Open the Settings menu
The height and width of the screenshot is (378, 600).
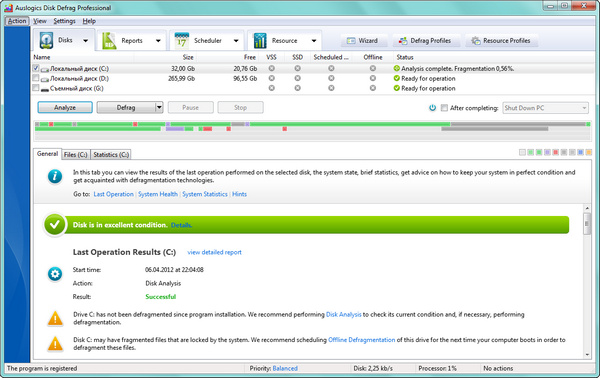[64, 21]
